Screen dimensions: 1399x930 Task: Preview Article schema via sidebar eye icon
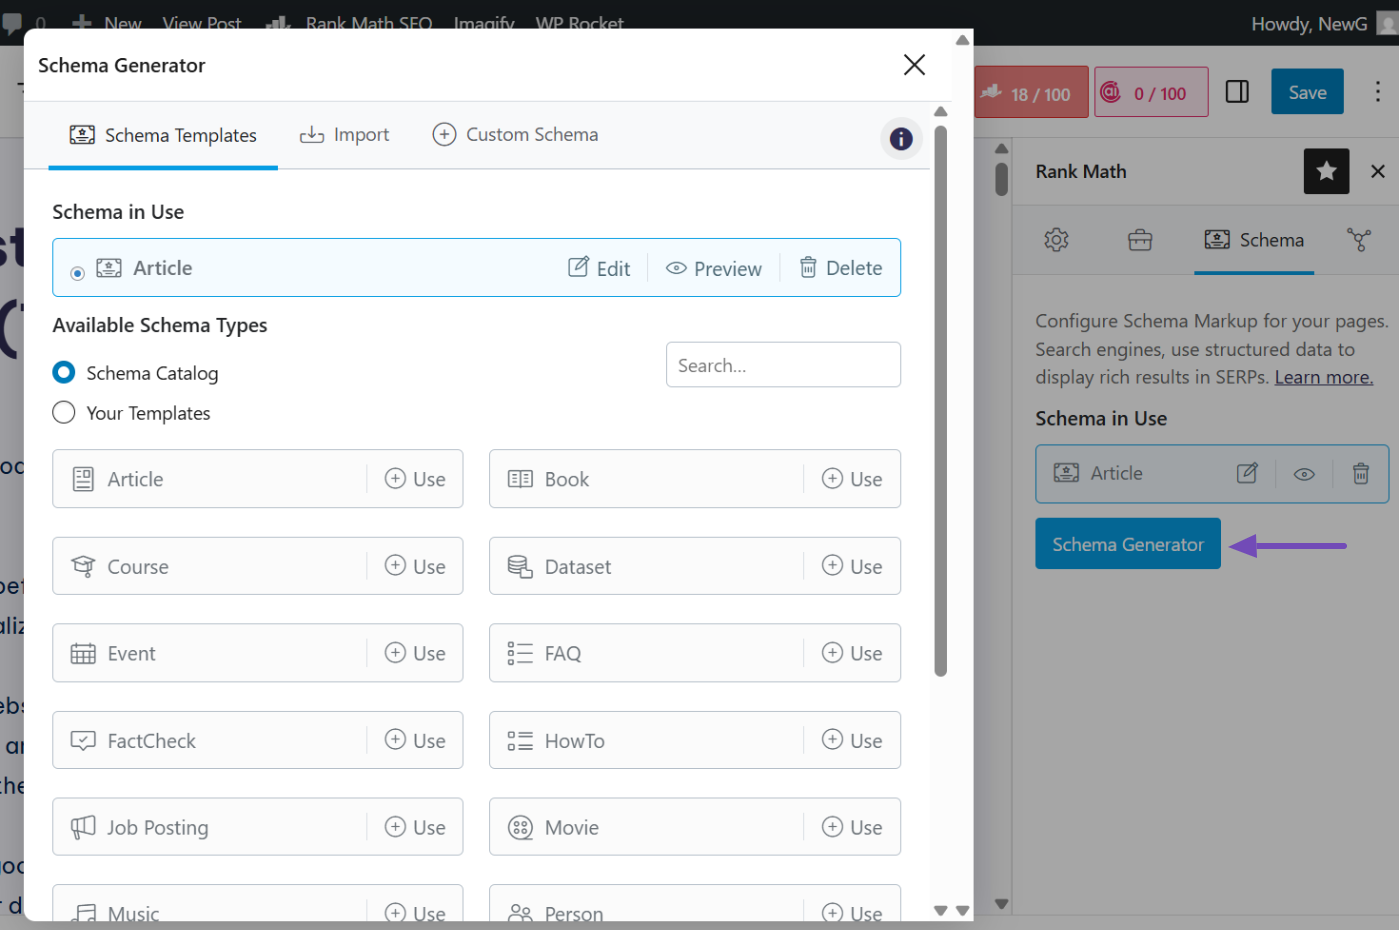pyautogui.click(x=1304, y=474)
